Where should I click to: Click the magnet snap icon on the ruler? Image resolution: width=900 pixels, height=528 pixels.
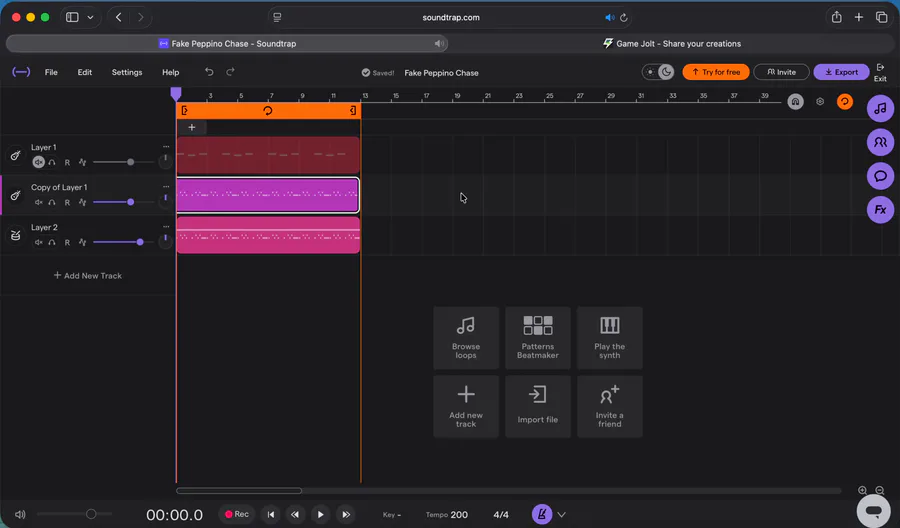click(x=795, y=102)
